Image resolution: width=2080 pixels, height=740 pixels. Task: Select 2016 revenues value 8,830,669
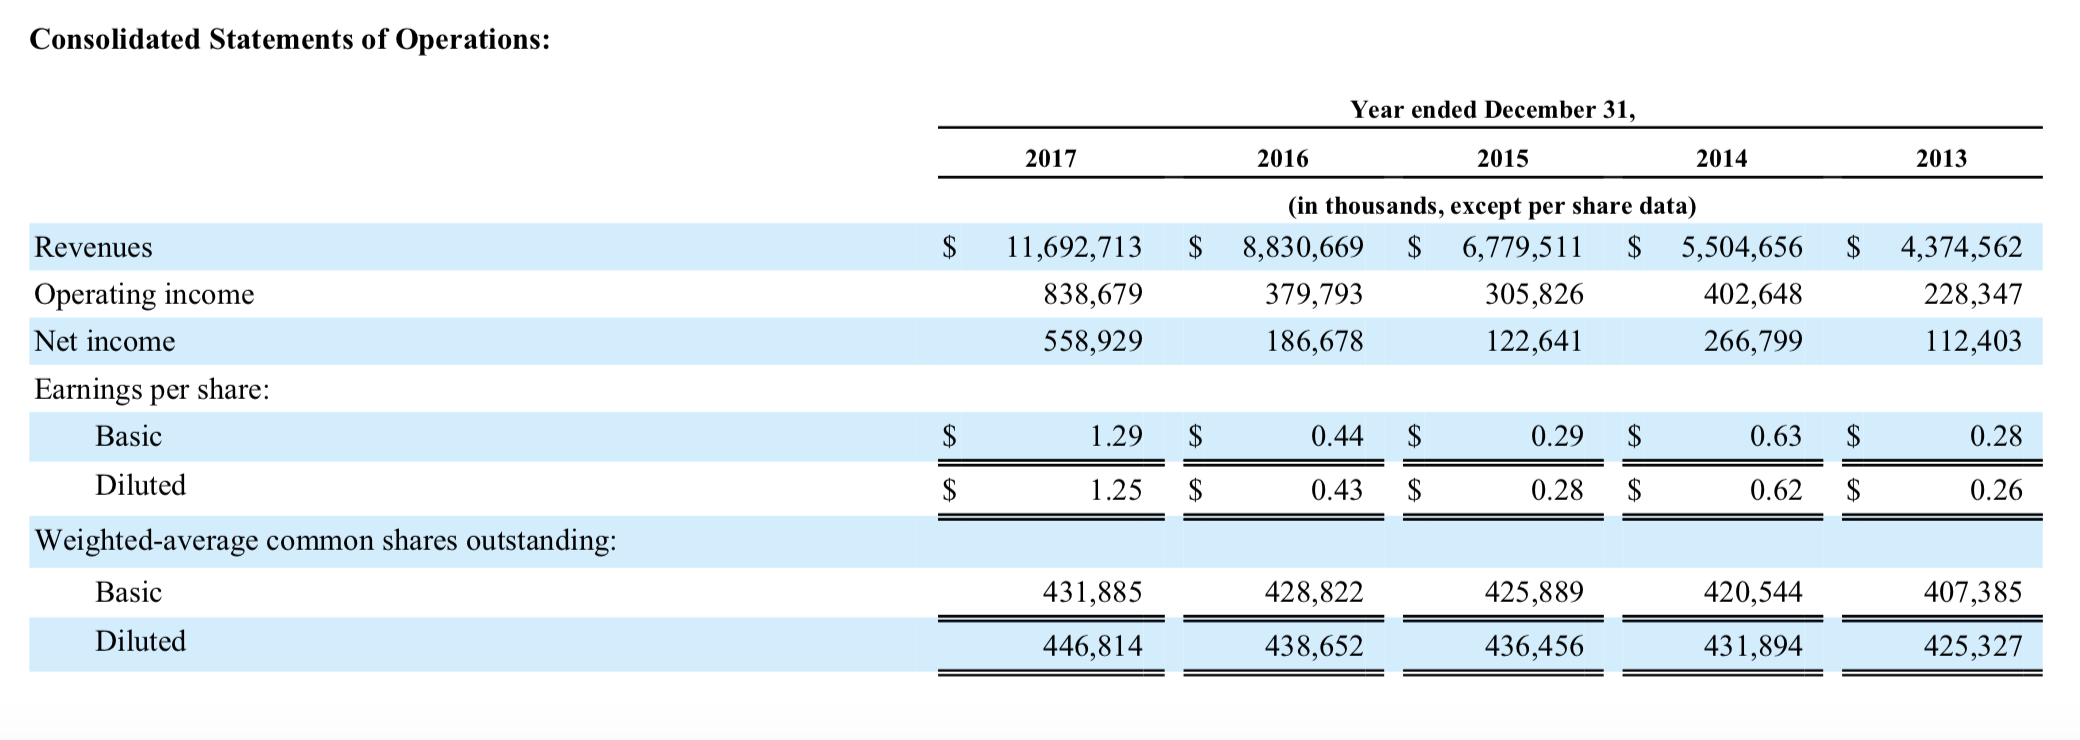pyautogui.click(x=1303, y=247)
